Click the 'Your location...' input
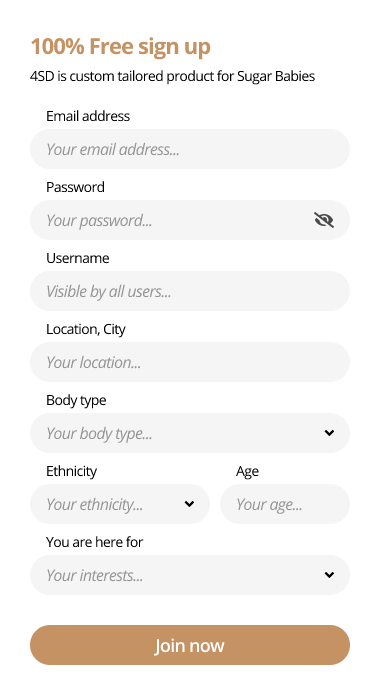The height and width of the screenshot is (695, 380). pos(190,362)
